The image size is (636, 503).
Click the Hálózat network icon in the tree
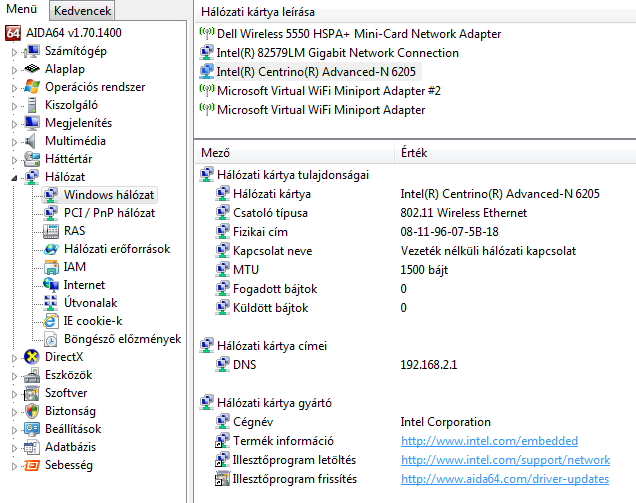tap(32, 177)
